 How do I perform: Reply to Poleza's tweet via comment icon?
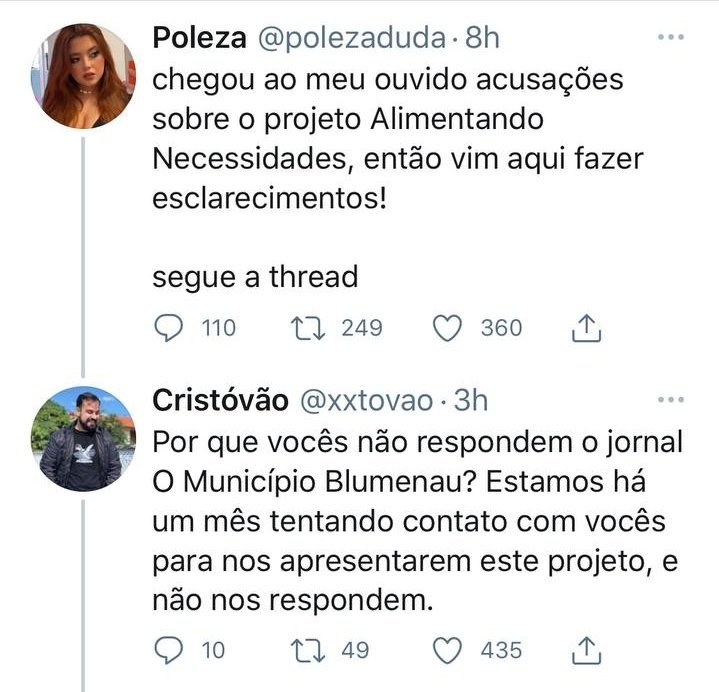169,328
